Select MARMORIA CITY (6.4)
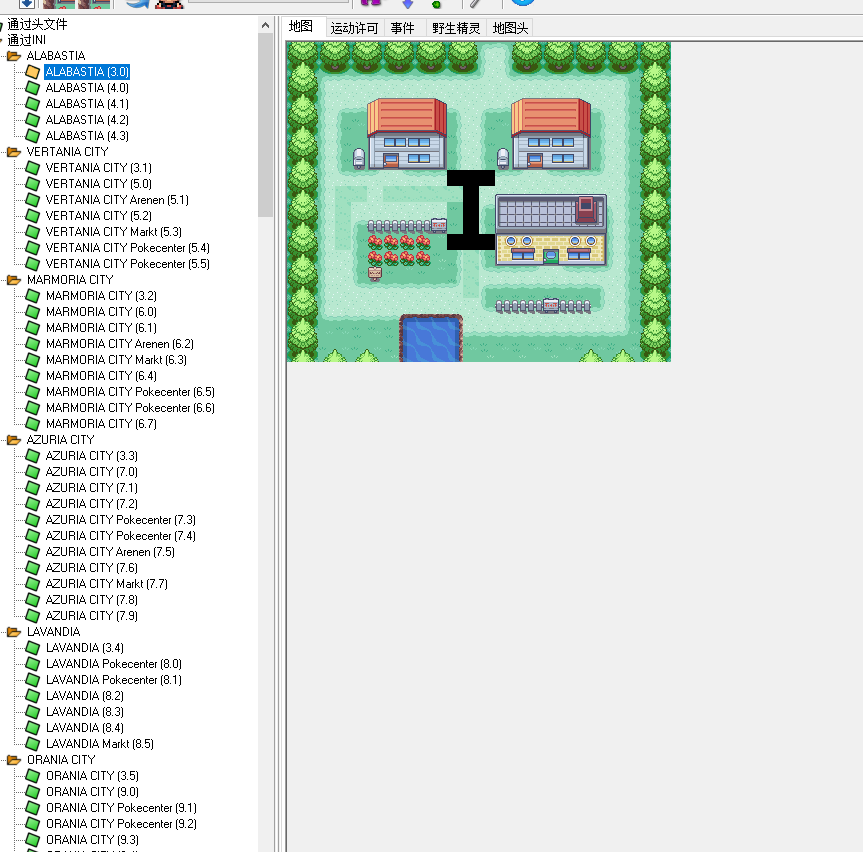The width and height of the screenshot is (863, 852). [101, 375]
